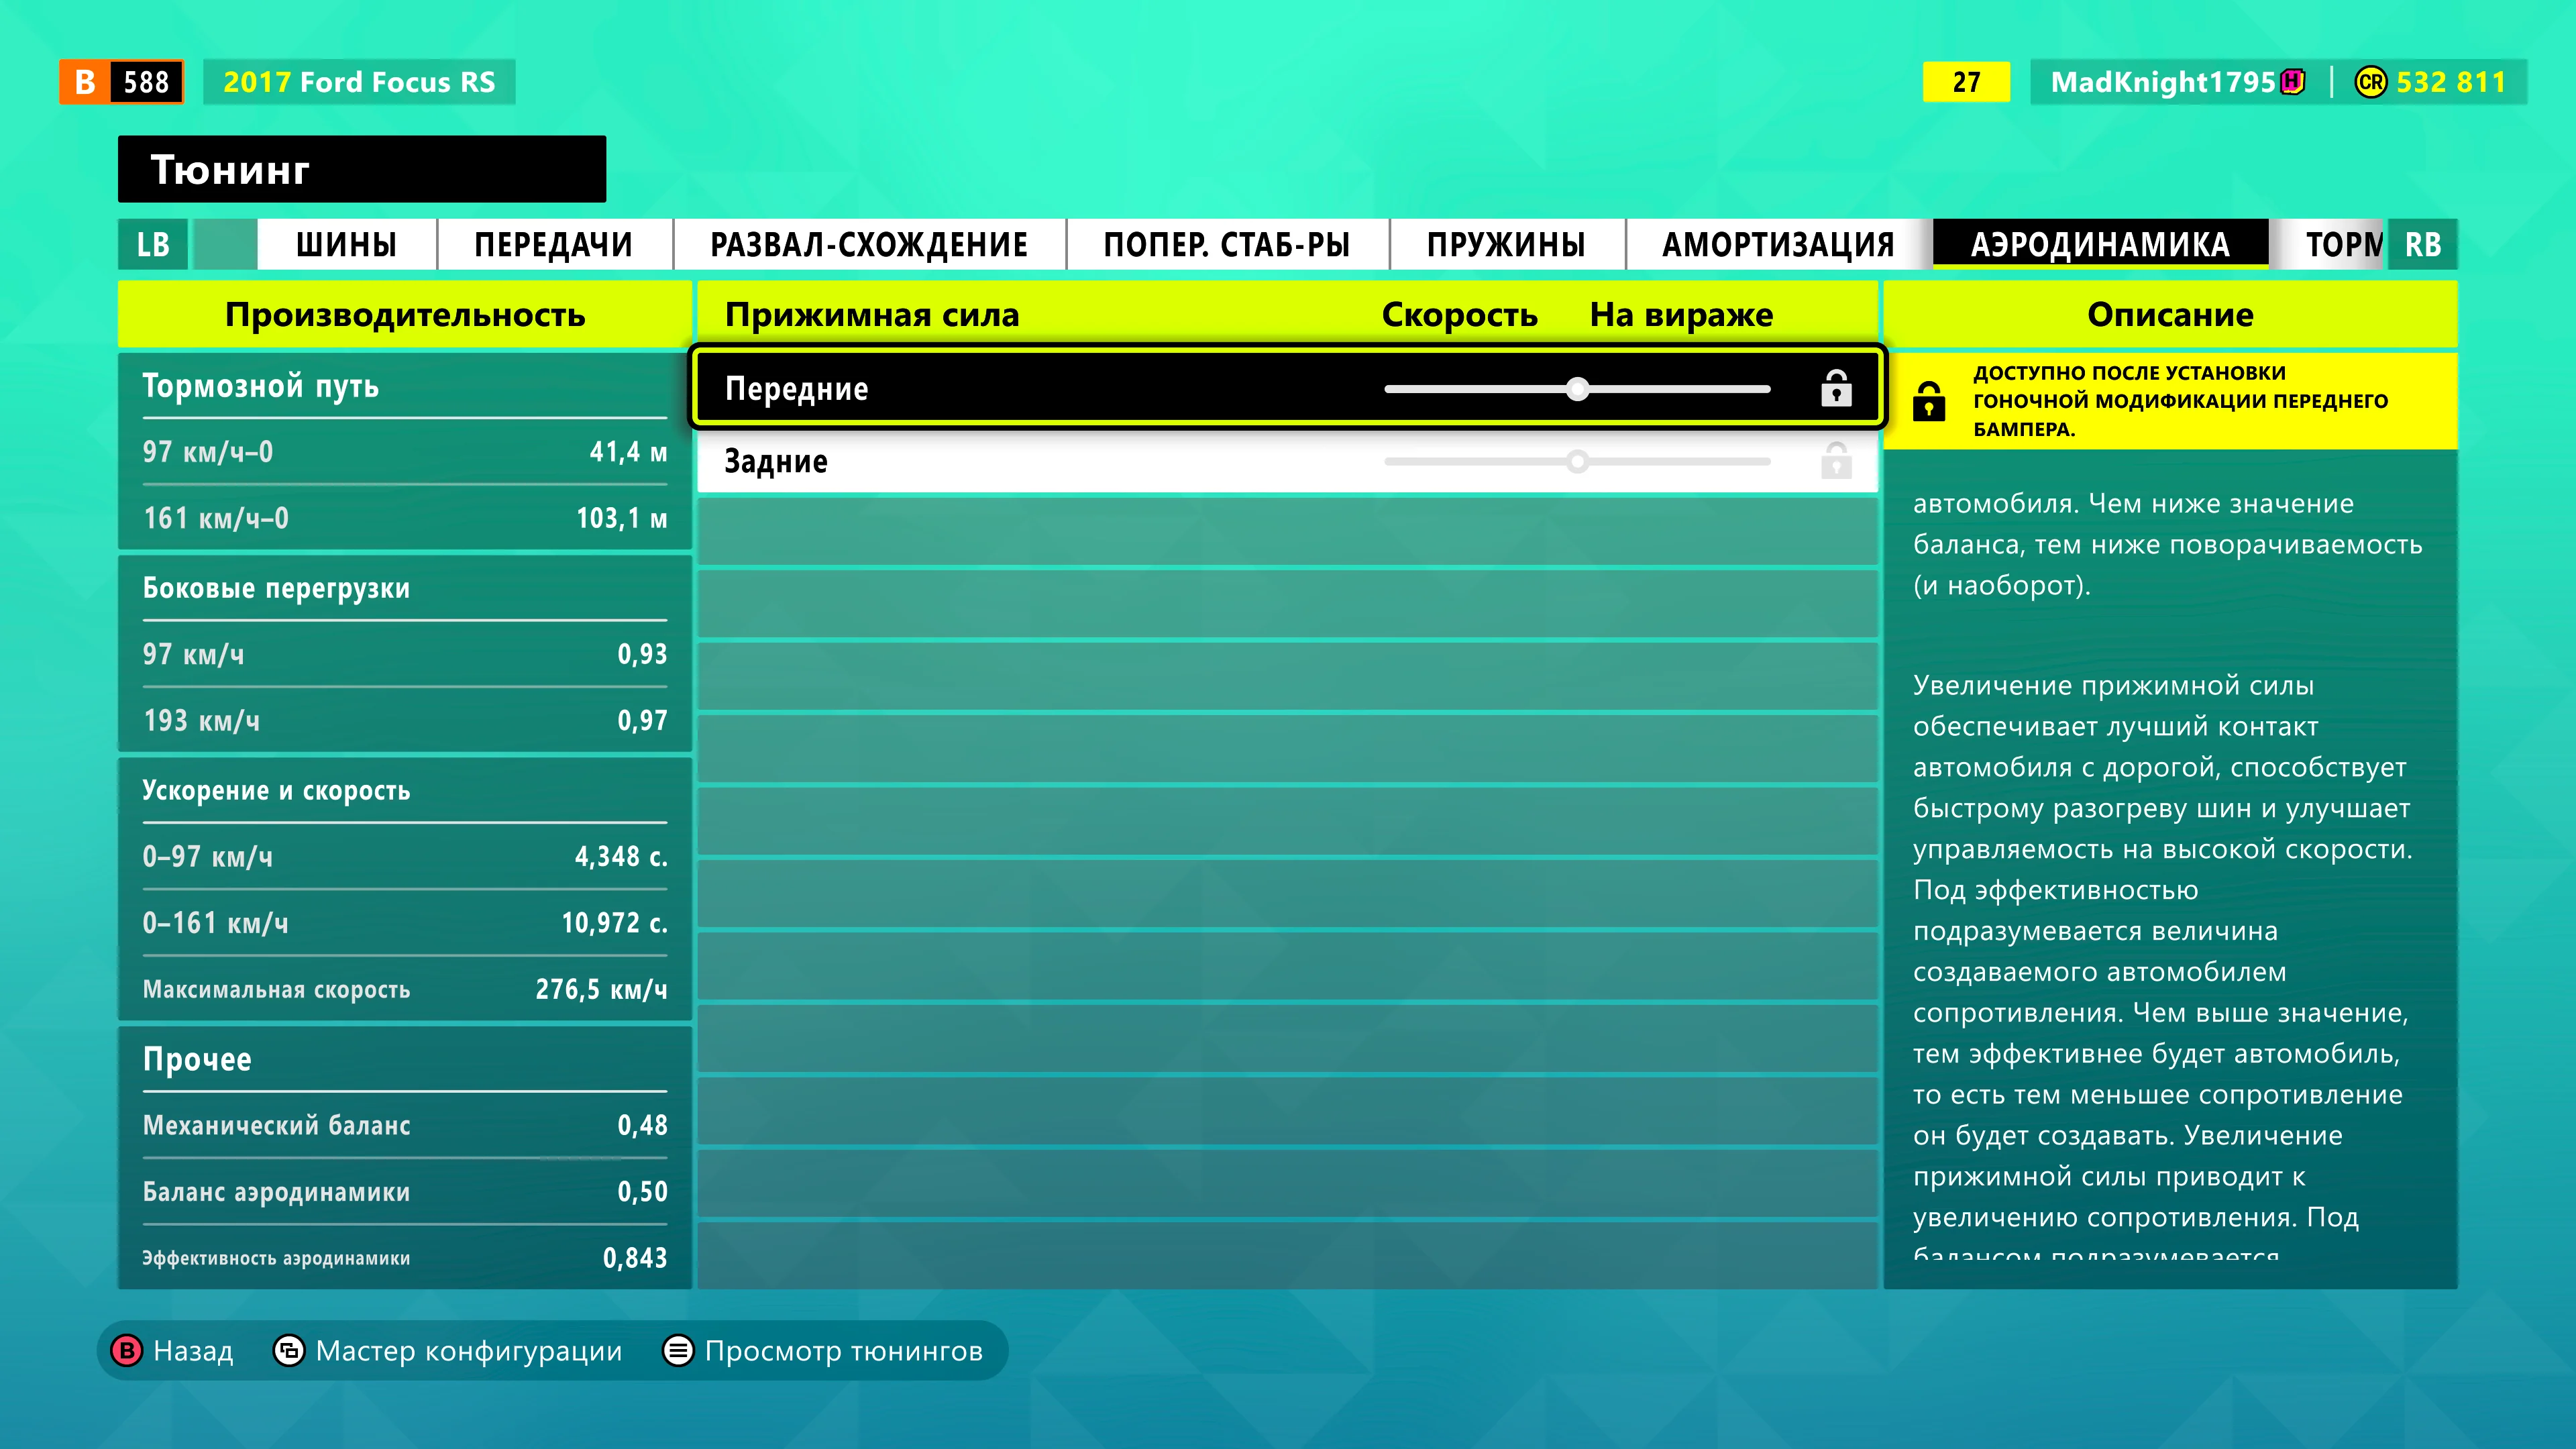Click the red B button icon next to Назад

(x=127, y=1351)
